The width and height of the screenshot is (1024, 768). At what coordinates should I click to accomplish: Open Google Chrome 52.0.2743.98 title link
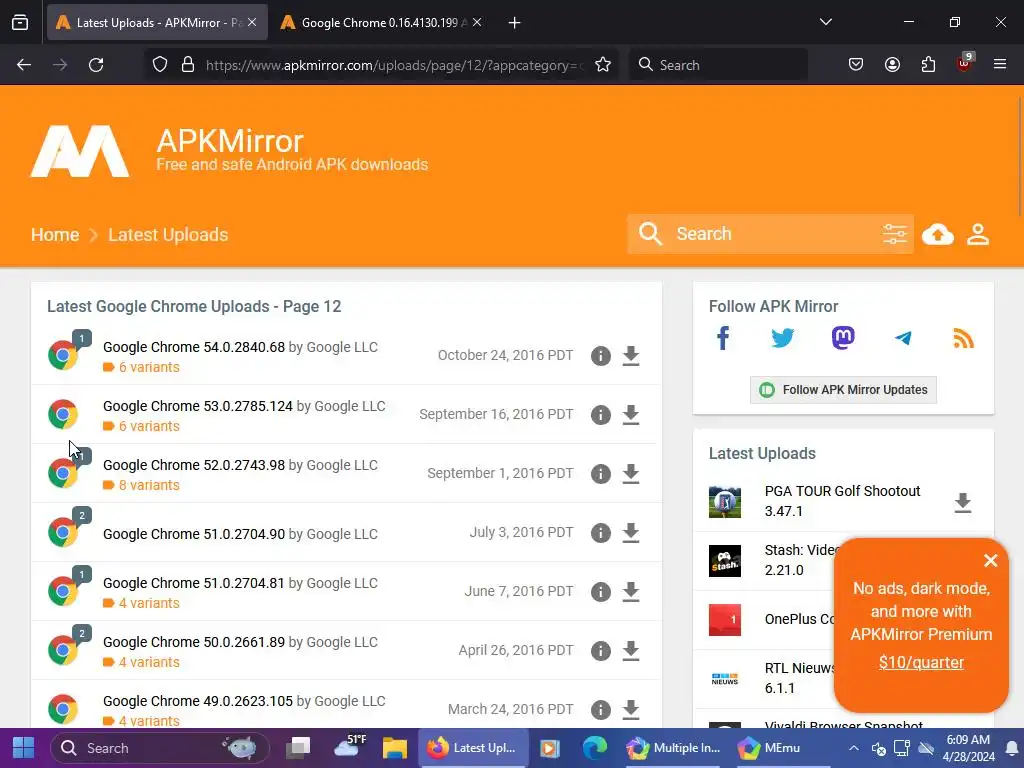click(194, 465)
